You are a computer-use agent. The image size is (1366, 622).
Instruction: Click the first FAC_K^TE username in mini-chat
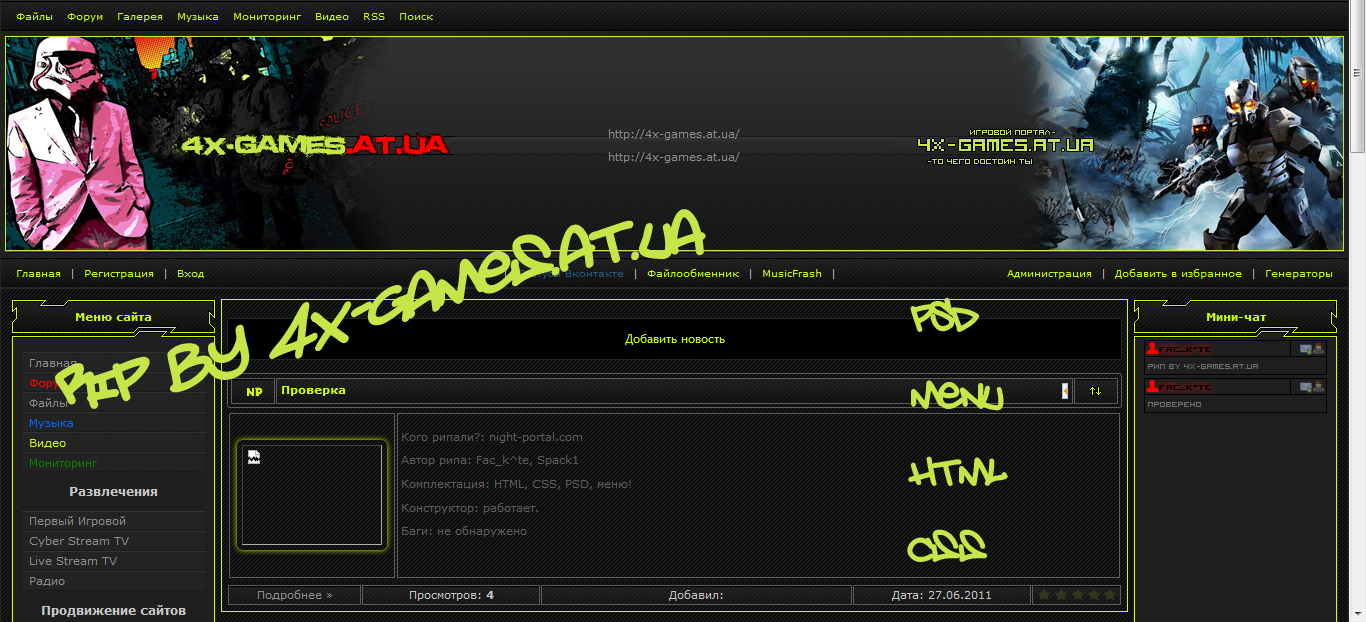pos(1185,349)
